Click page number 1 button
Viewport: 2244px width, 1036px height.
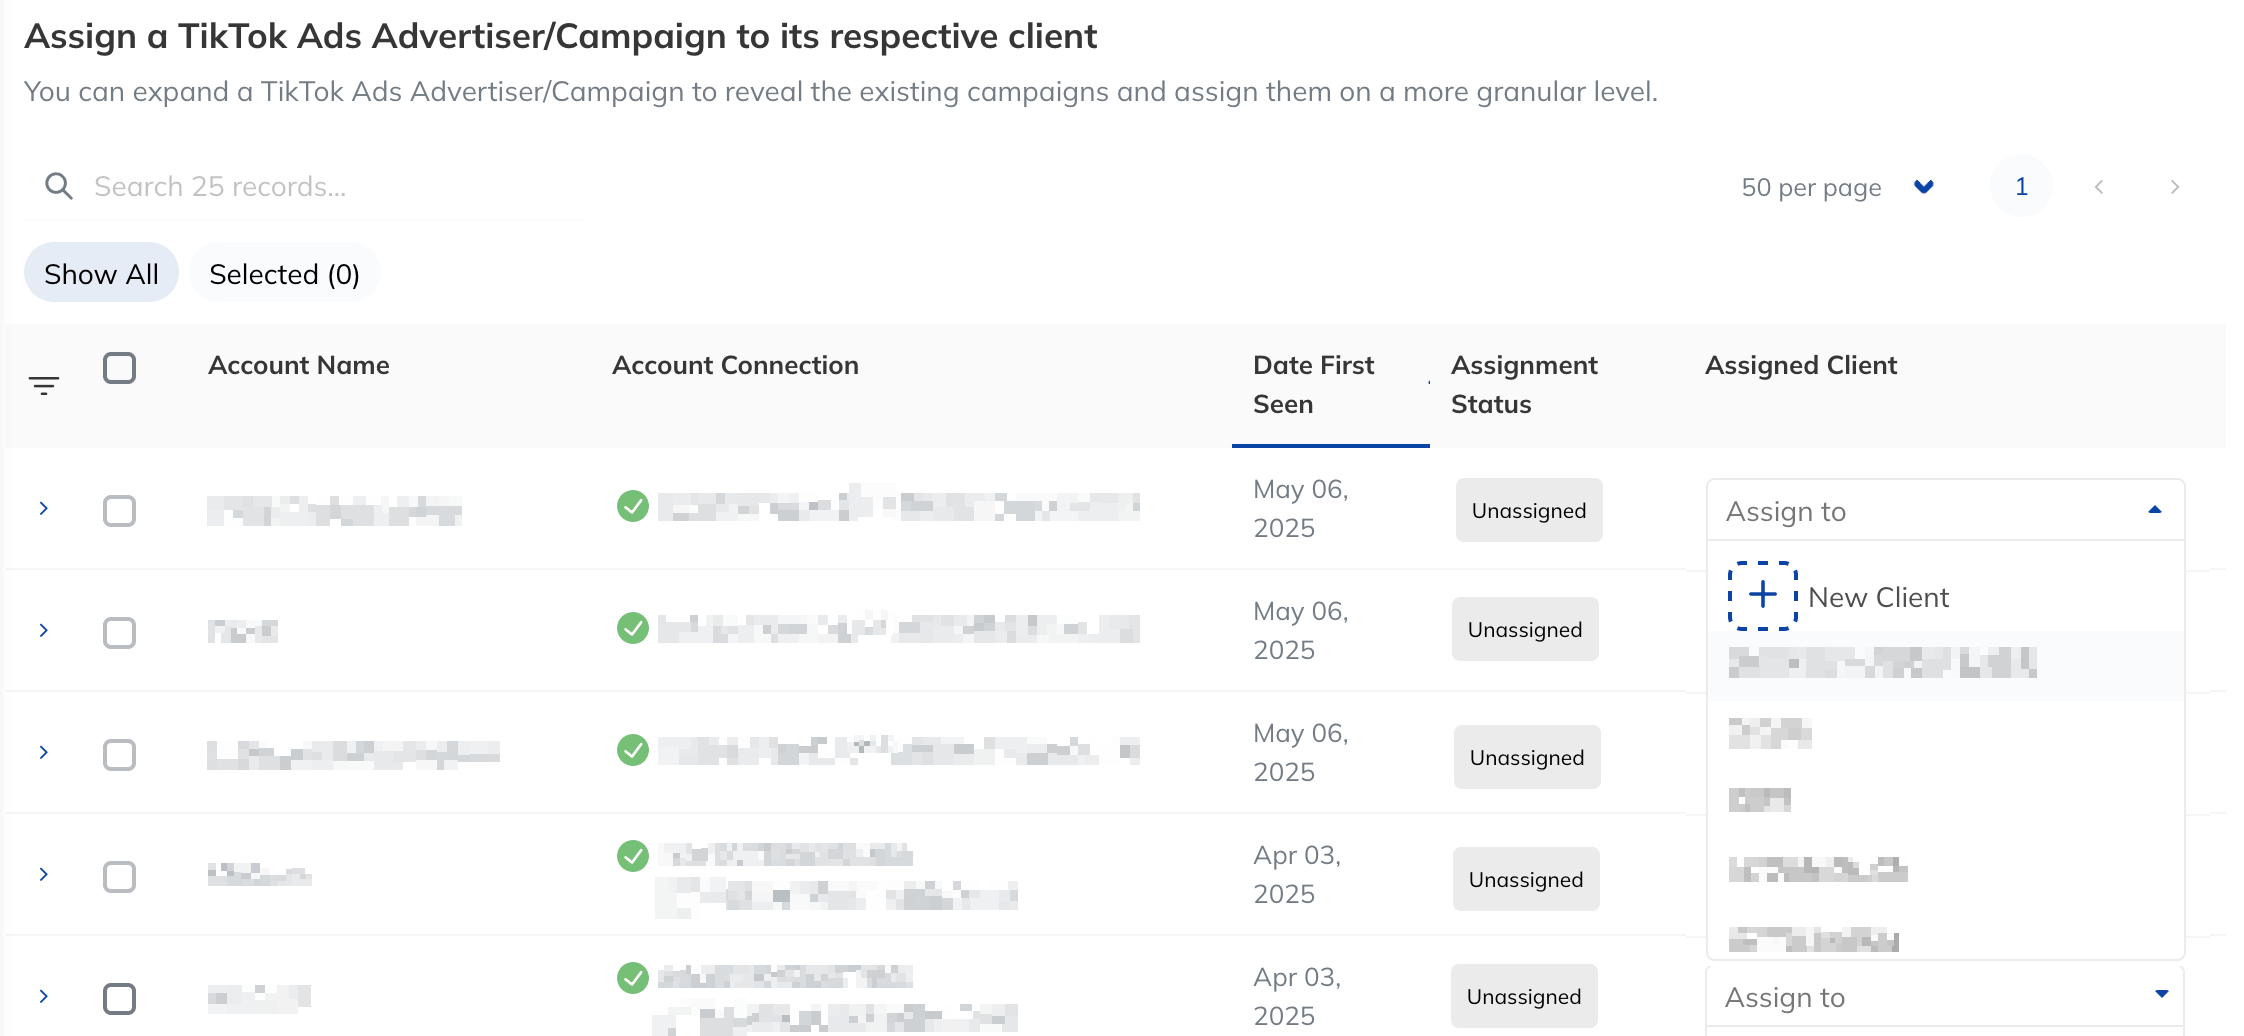[2021, 187]
